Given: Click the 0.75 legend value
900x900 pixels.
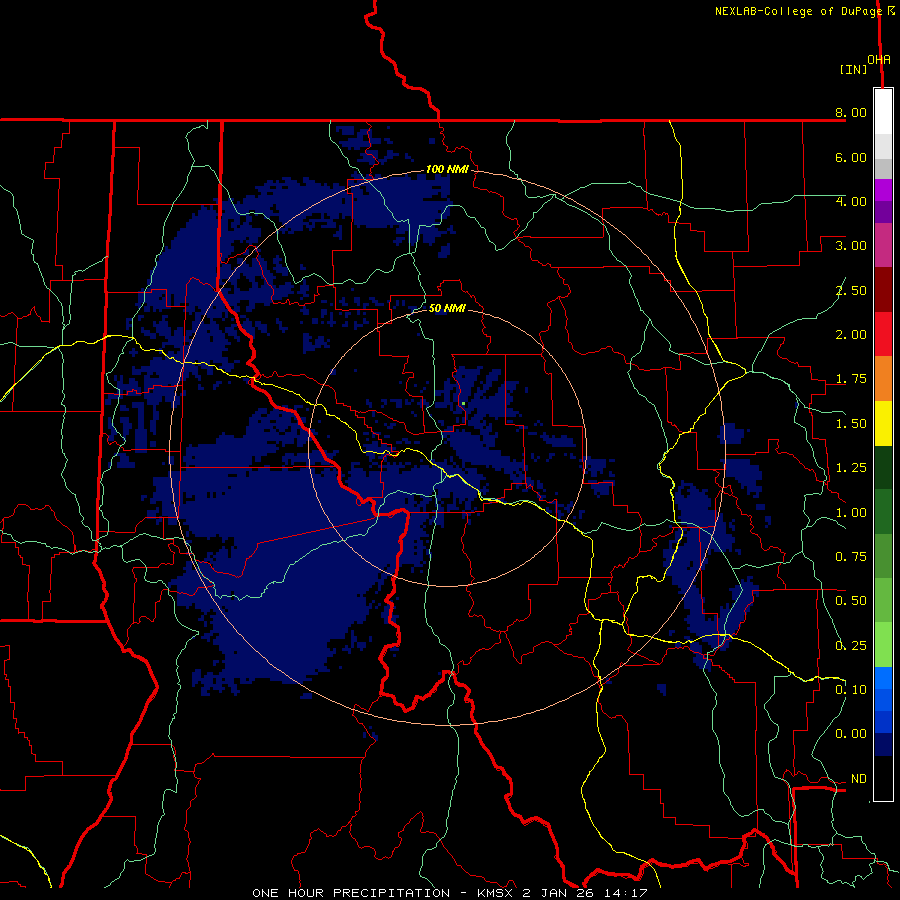Looking at the screenshot, I should tap(851, 557).
